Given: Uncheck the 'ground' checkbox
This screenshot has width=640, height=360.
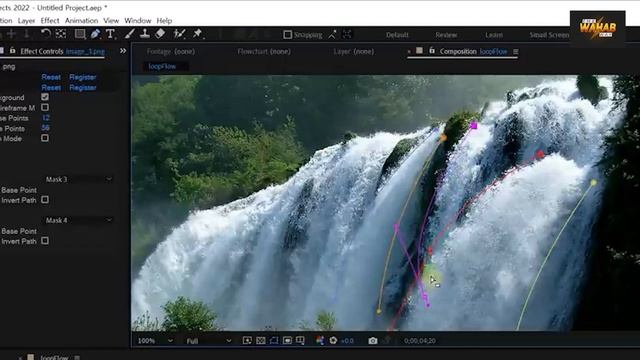Looking at the screenshot, I should 45,97.
